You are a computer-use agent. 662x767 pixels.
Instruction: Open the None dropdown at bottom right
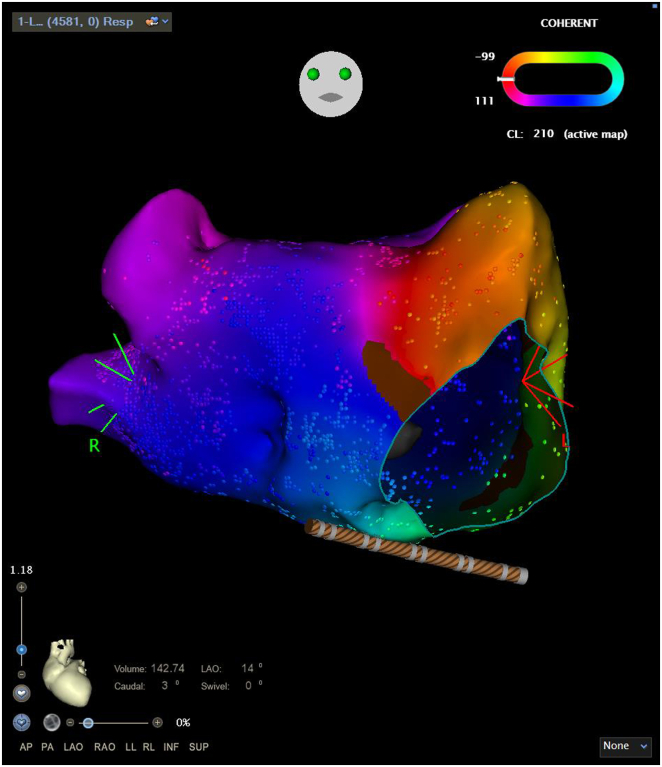[x=625, y=746]
